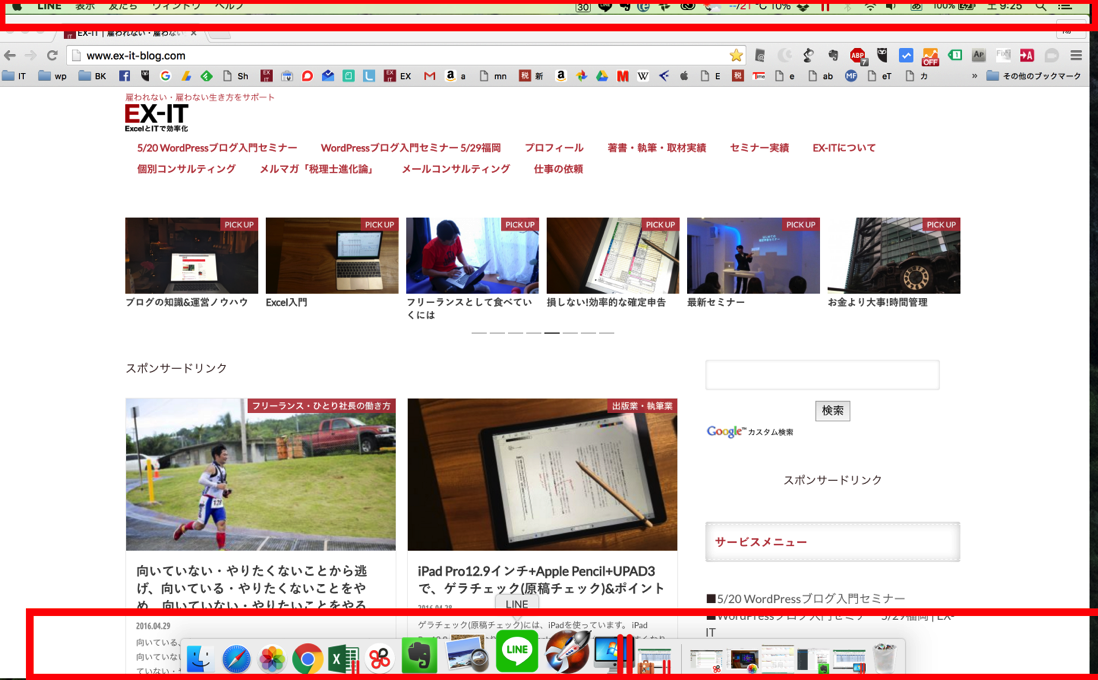Click the highlighted carousel pagination indicator
The image size is (1098, 680).
551,333
